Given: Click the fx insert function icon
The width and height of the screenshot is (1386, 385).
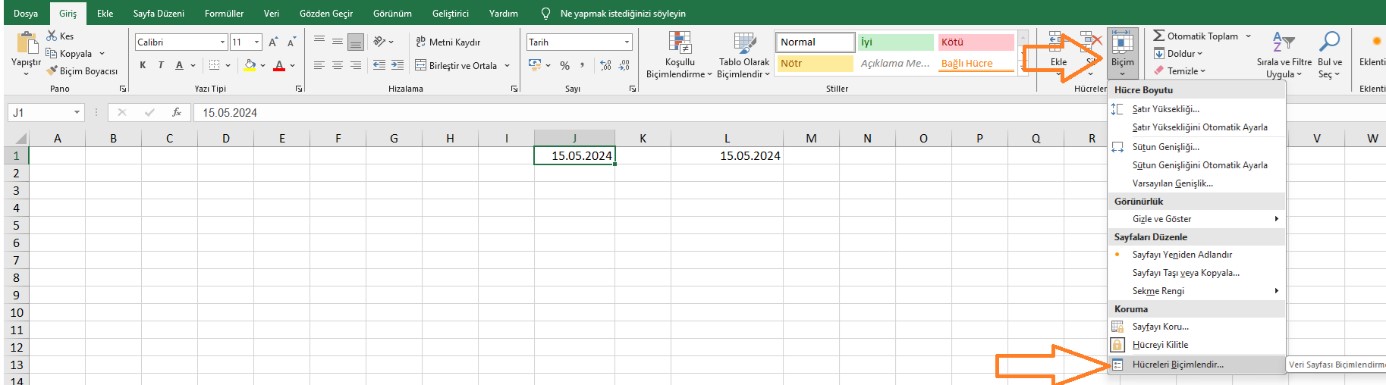Looking at the screenshot, I should click(x=176, y=112).
